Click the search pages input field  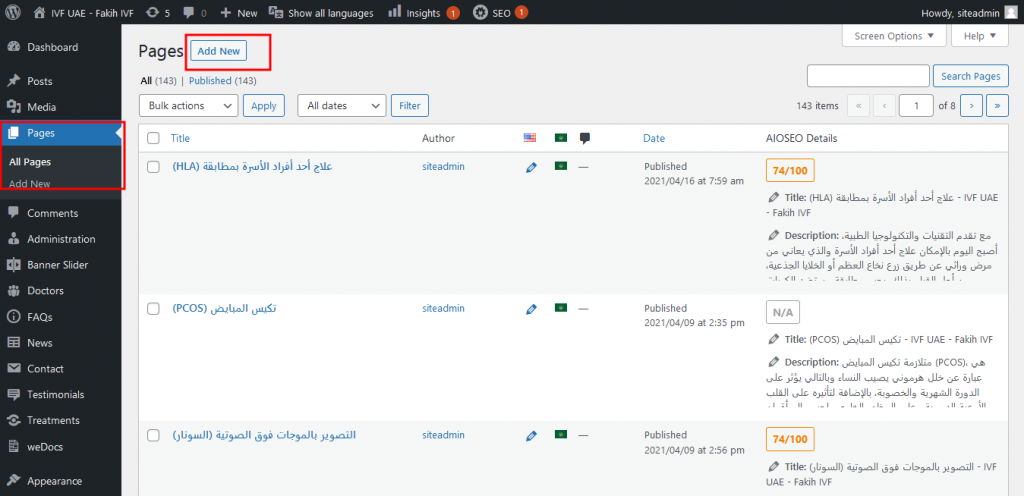pyautogui.click(x=868, y=76)
